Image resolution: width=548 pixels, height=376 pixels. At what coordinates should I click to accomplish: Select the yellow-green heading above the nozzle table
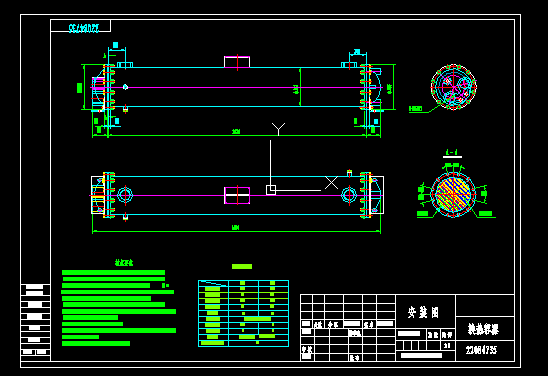(242, 267)
